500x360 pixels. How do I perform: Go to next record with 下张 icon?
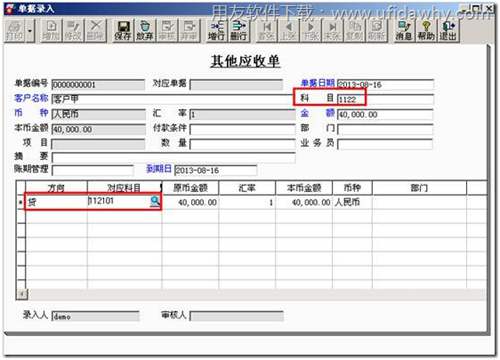point(310,30)
